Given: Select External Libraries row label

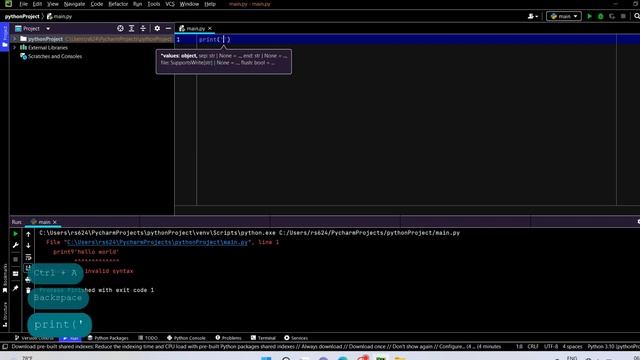Looking at the screenshot, I should (x=48, y=48).
